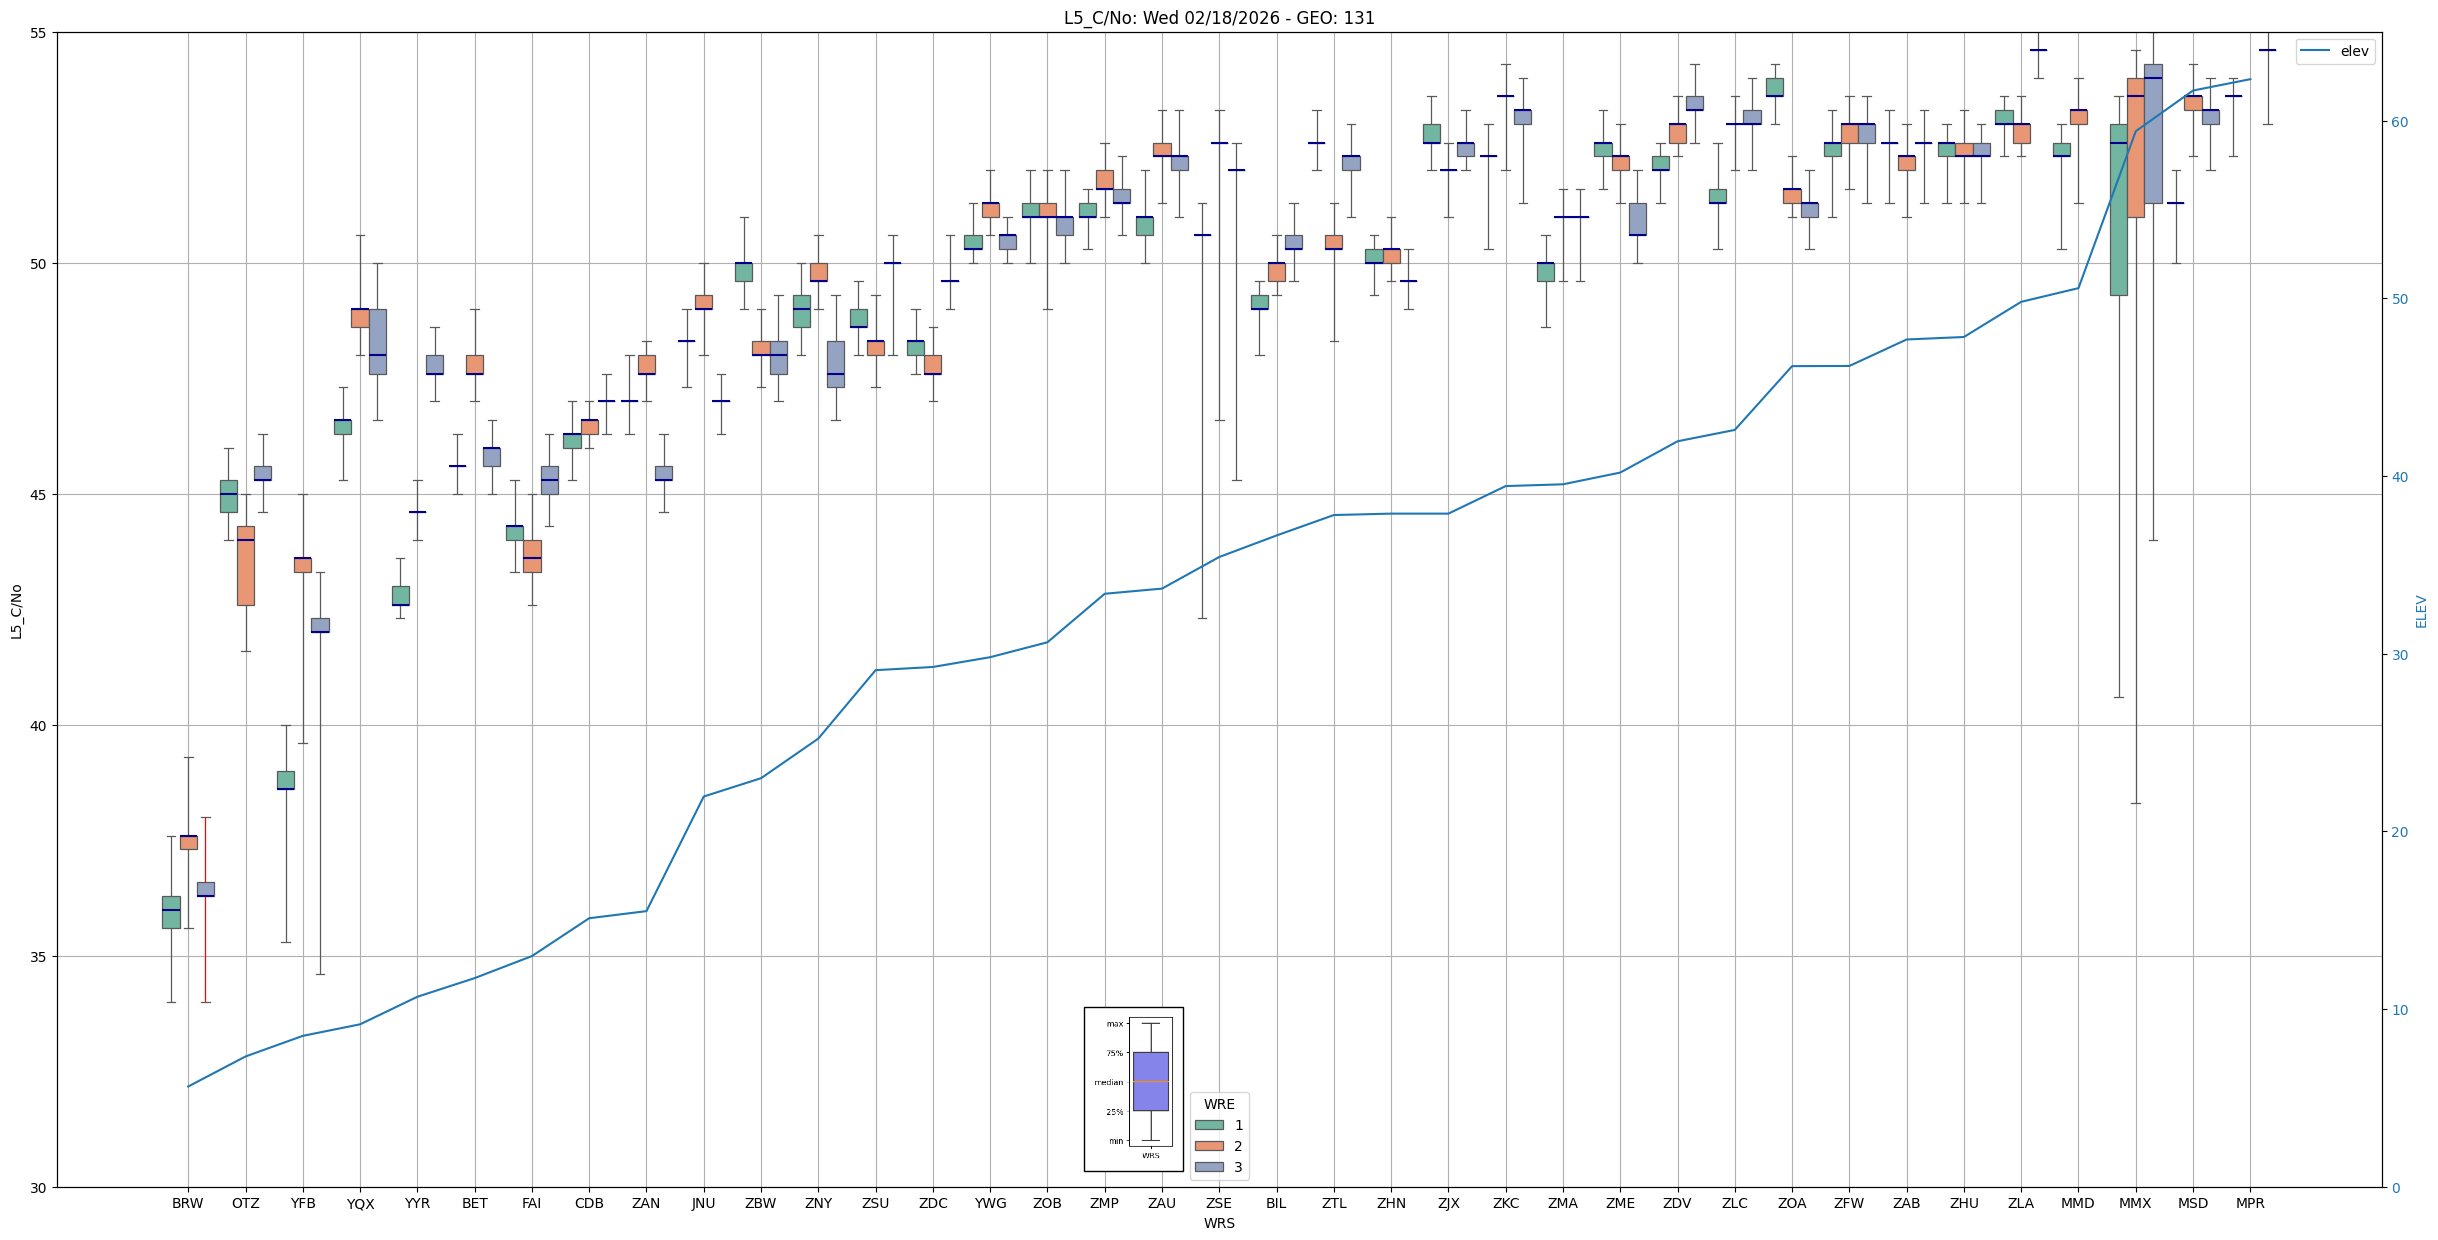Click the 55 tick on left axis
The width and height of the screenshot is (2438, 1240).
pos(39,33)
